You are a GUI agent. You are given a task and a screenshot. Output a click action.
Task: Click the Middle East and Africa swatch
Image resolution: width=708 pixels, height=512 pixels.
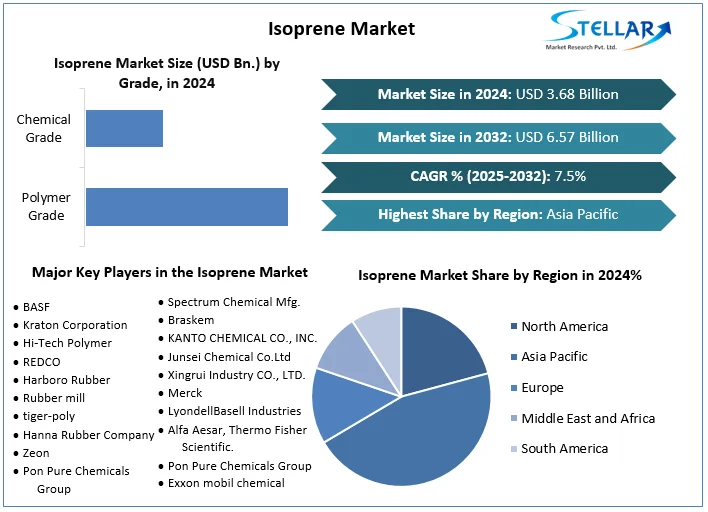514,419
